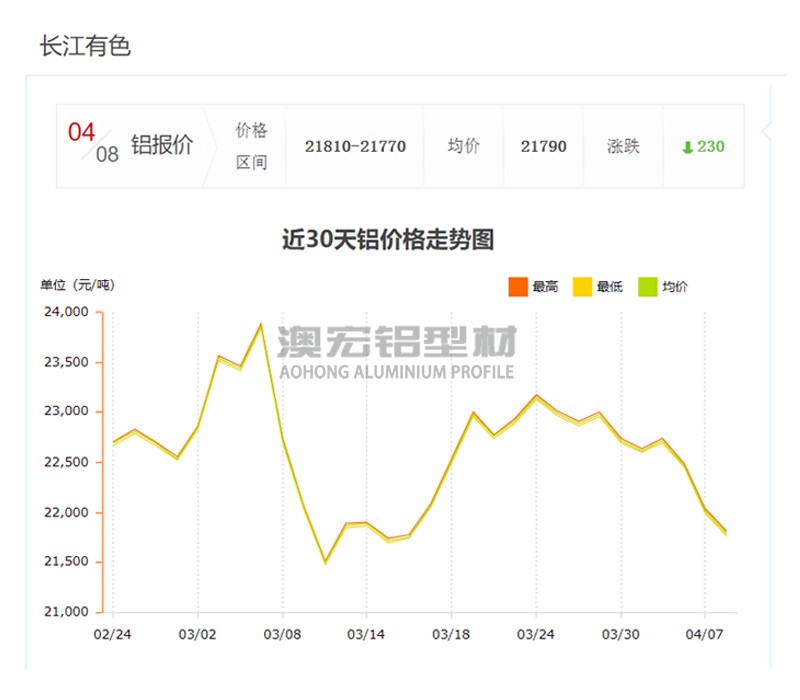Click the price range 21810-21770 link

pyautogui.click(x=355, y=146)
